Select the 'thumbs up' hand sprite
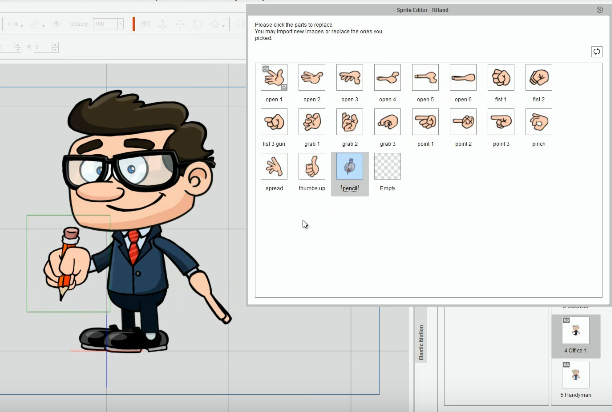Viewport: 612px width, 412px height. (312, 166)
